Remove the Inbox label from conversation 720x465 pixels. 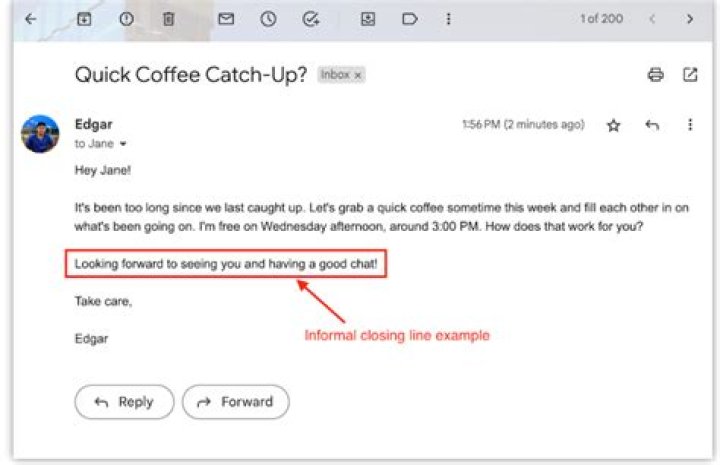coord(358,75)
